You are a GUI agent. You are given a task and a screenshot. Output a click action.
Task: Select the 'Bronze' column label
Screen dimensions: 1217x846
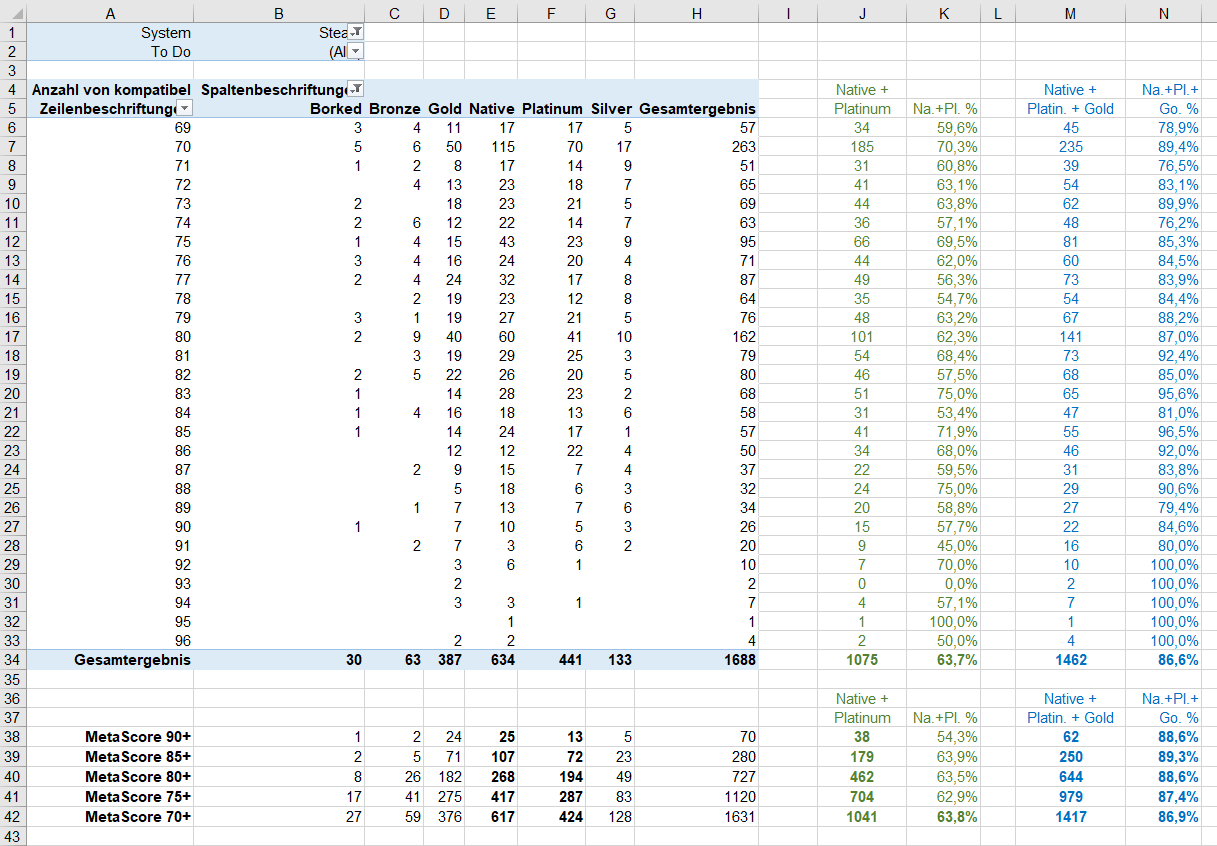394,109
